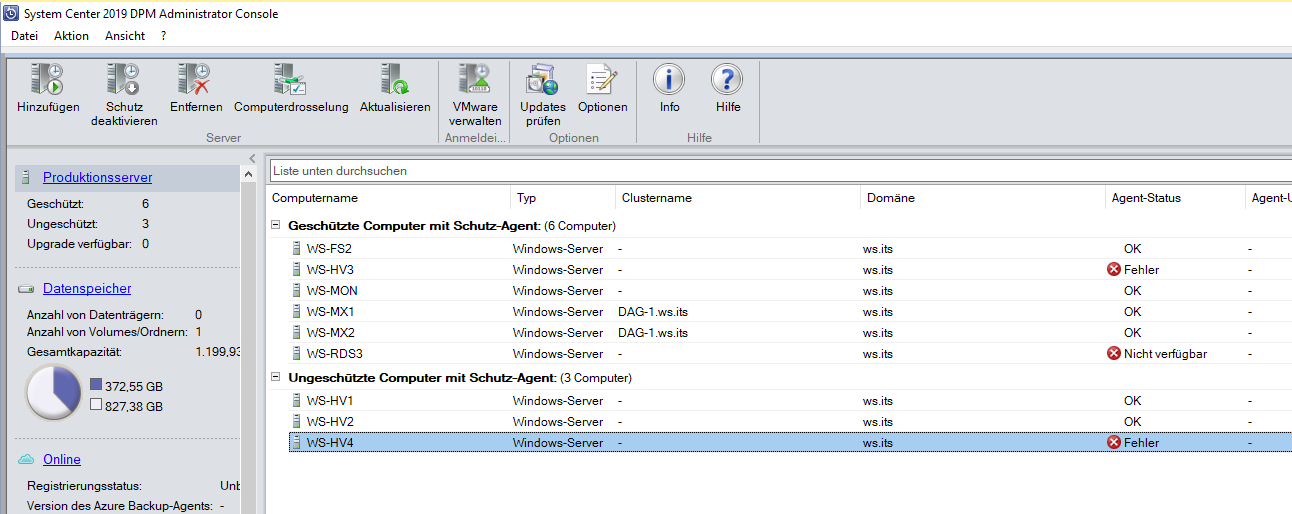Click the Aktualisieren toolbar icon
This screenshot has height=514, width=1292.
point(395,80)
